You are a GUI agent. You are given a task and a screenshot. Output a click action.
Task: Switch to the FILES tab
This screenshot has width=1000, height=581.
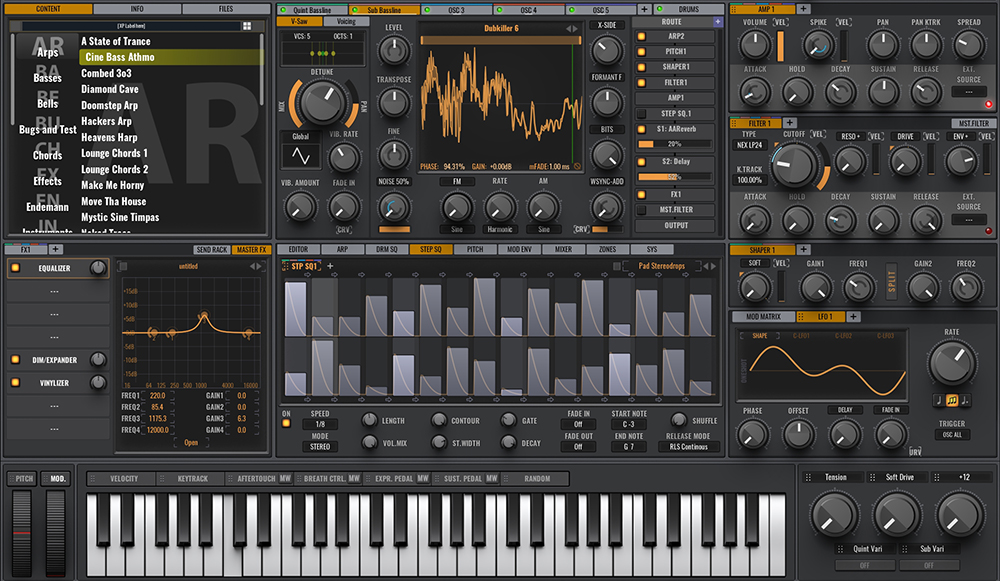(x=226, y=9)
